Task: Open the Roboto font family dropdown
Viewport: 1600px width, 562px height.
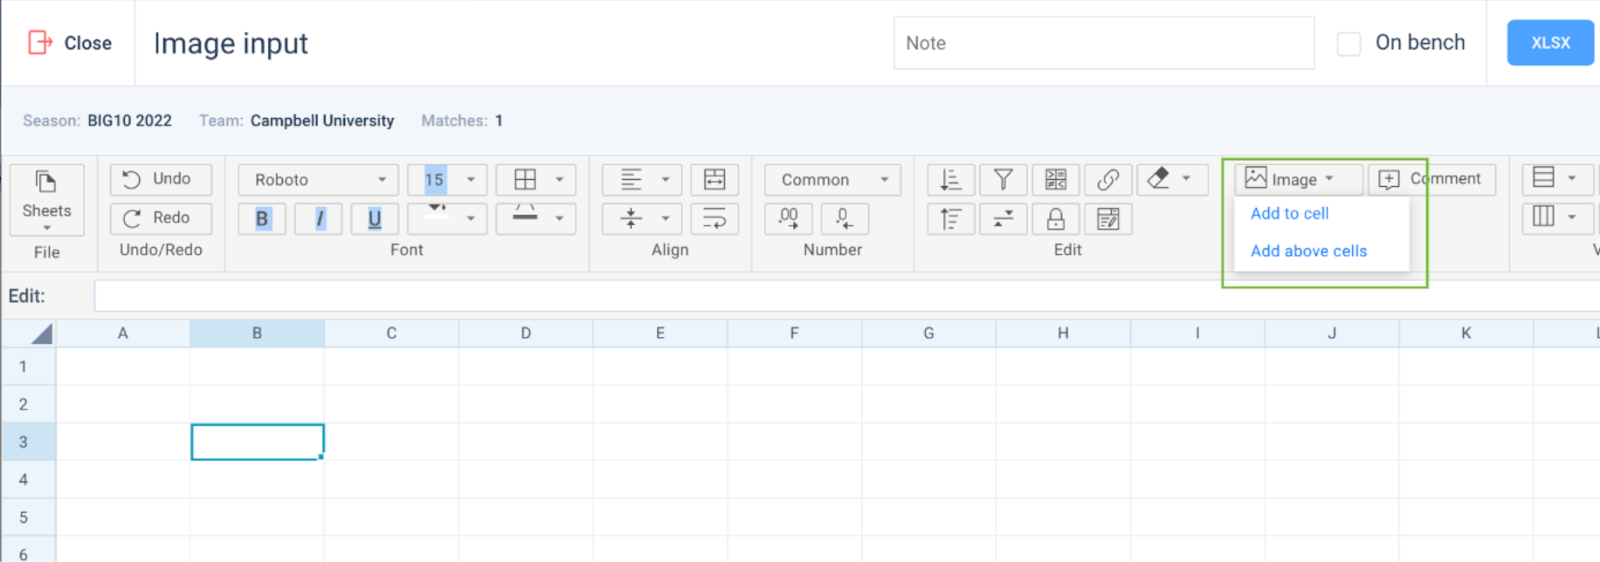Action: [318, 180]
